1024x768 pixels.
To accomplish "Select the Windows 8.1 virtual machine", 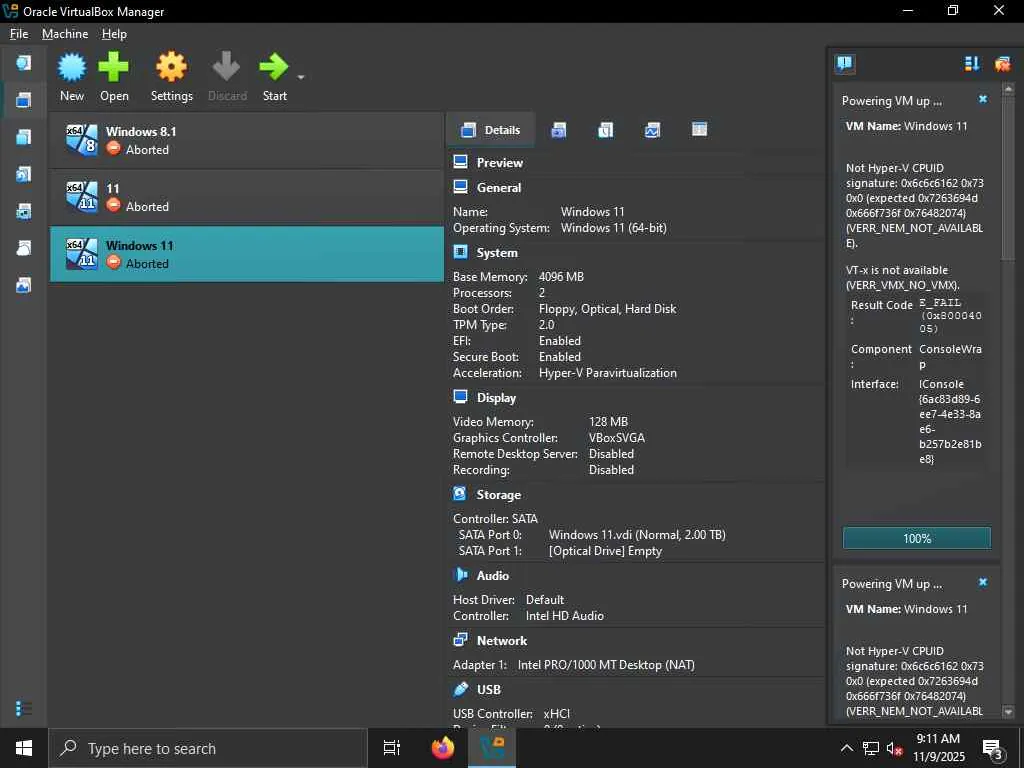I will click(x=247, y=140).
